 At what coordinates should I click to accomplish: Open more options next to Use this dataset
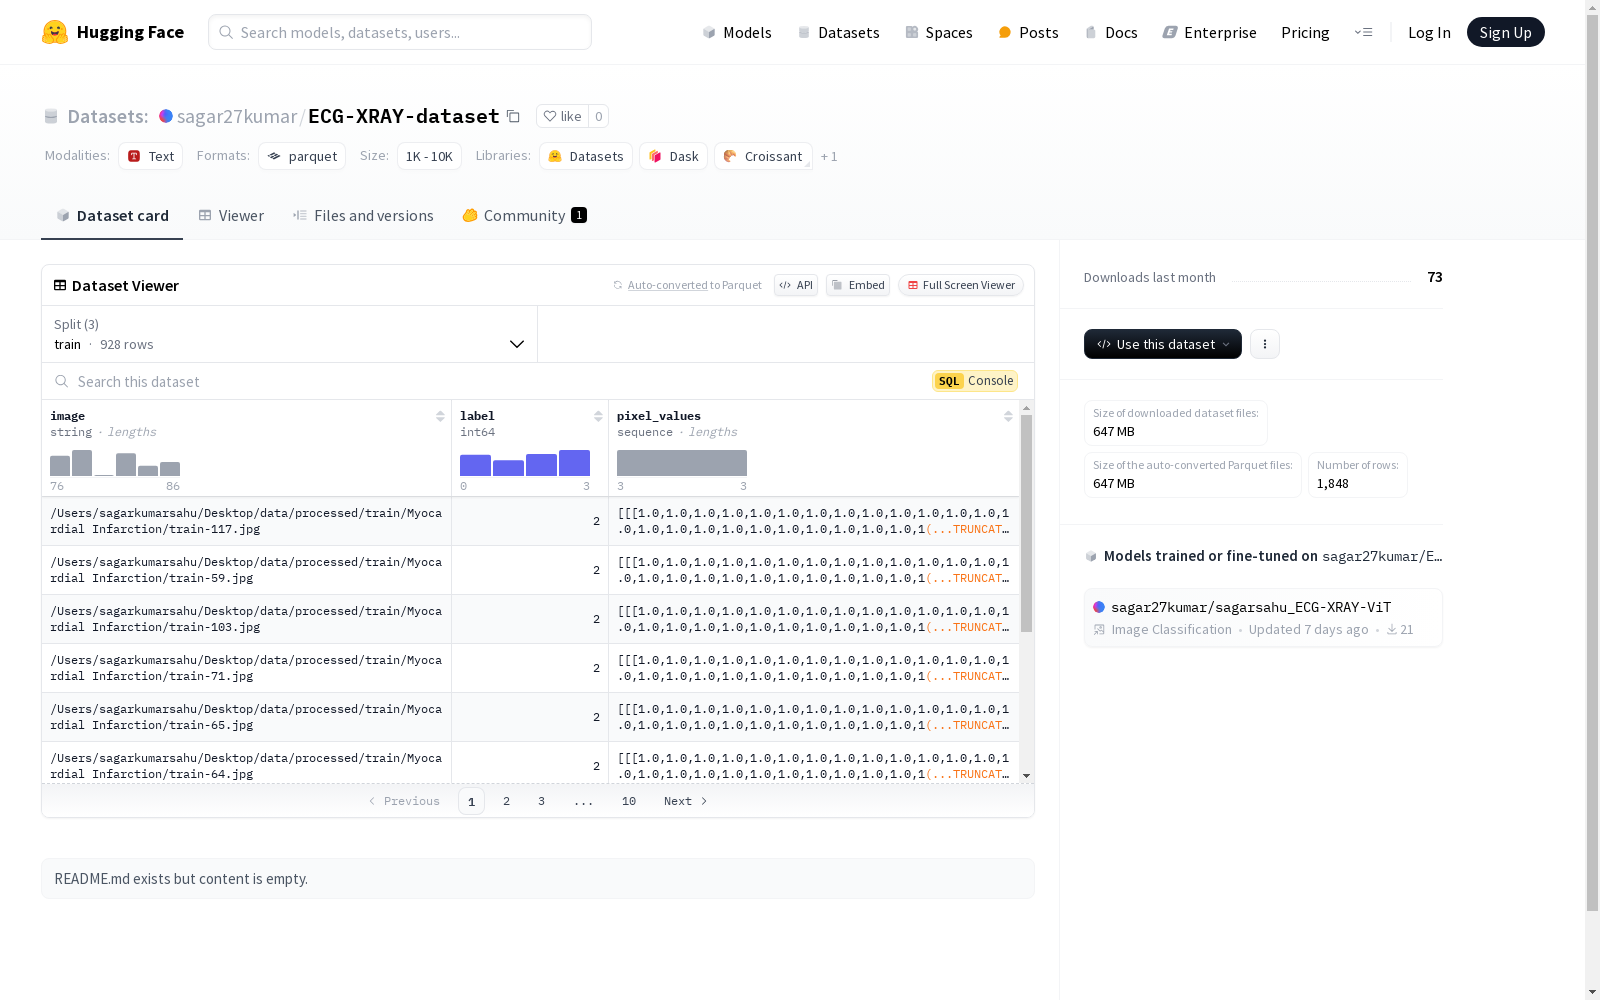point(1265,344)
